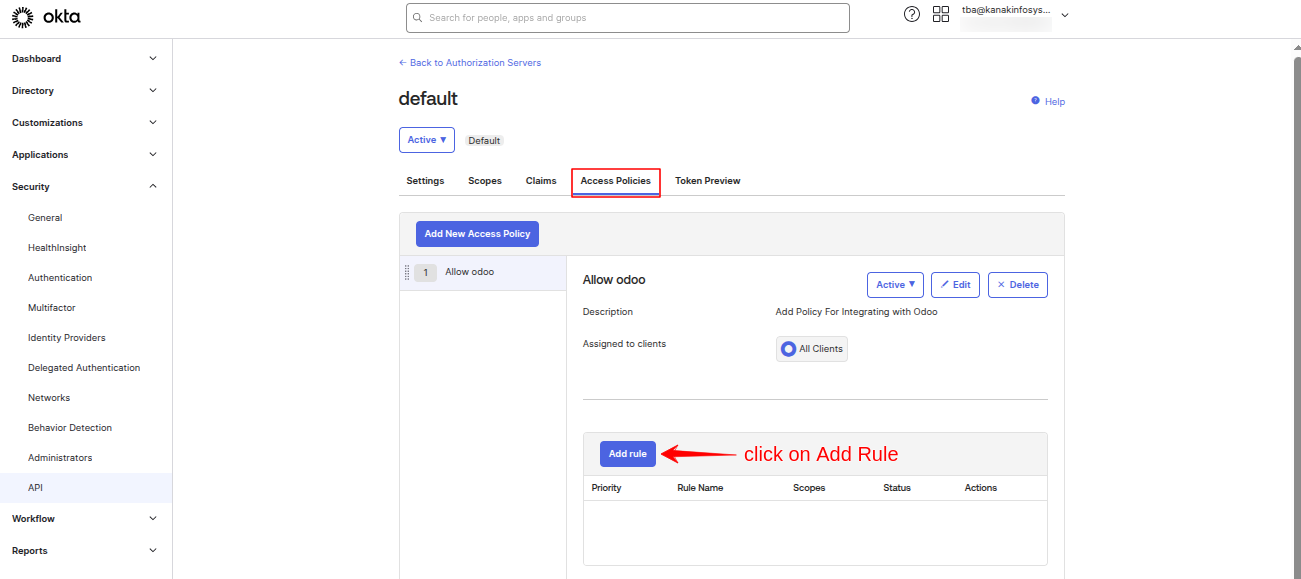Click the All Clients circle icon
The height and width of the screenshot is (579, 1301).
pos(788,349)
